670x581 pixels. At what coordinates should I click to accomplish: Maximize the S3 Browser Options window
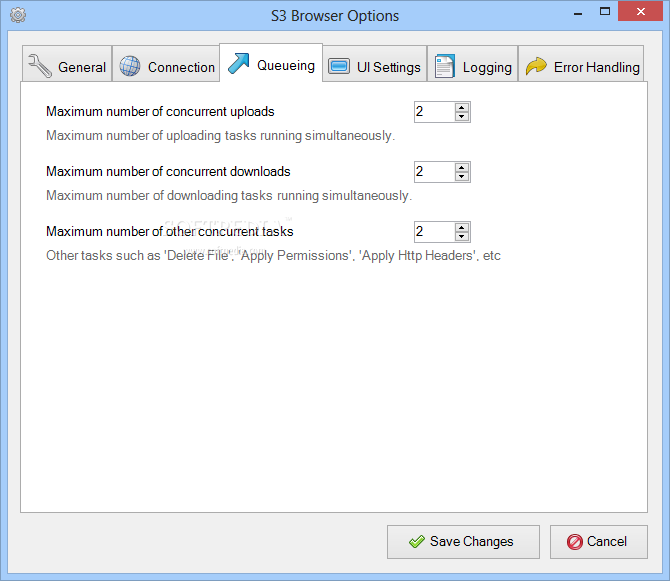pyautogui.click(x=605, y=12)
